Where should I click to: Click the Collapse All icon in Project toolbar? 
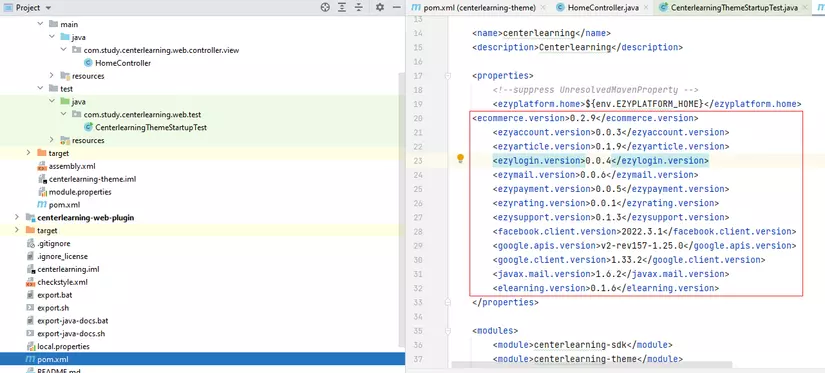click(359, 7)
